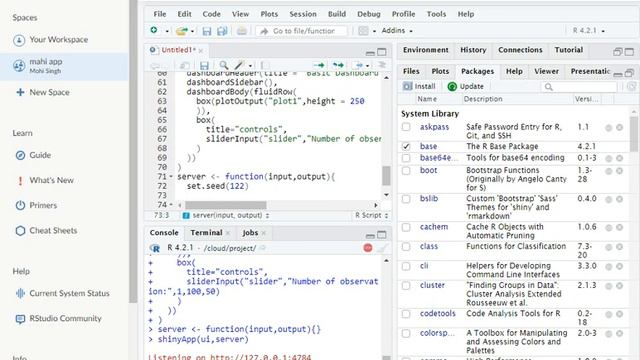
Task: Switch to the Terminal tab
Action: [x=206, y=233]
